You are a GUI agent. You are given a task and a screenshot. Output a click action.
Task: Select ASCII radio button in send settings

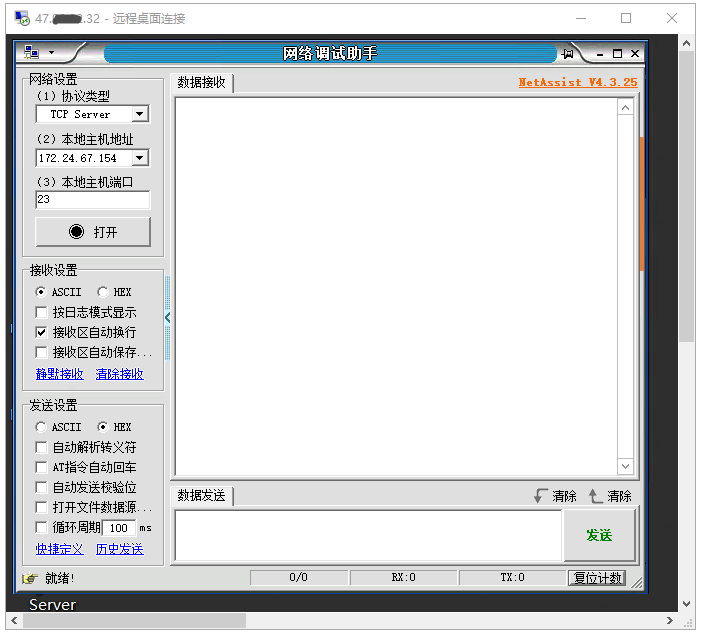pyautogui.click(x=41, y=427)
